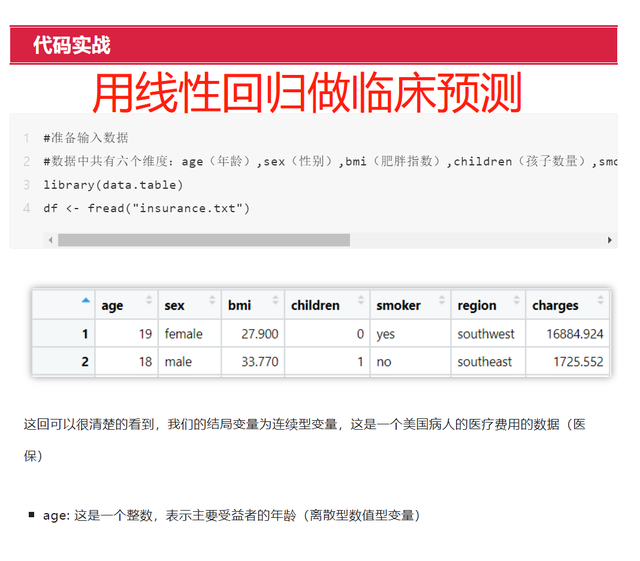Click line number 4 in code block
This screenshot has height=561, width=640.
(x=27, y=208)
